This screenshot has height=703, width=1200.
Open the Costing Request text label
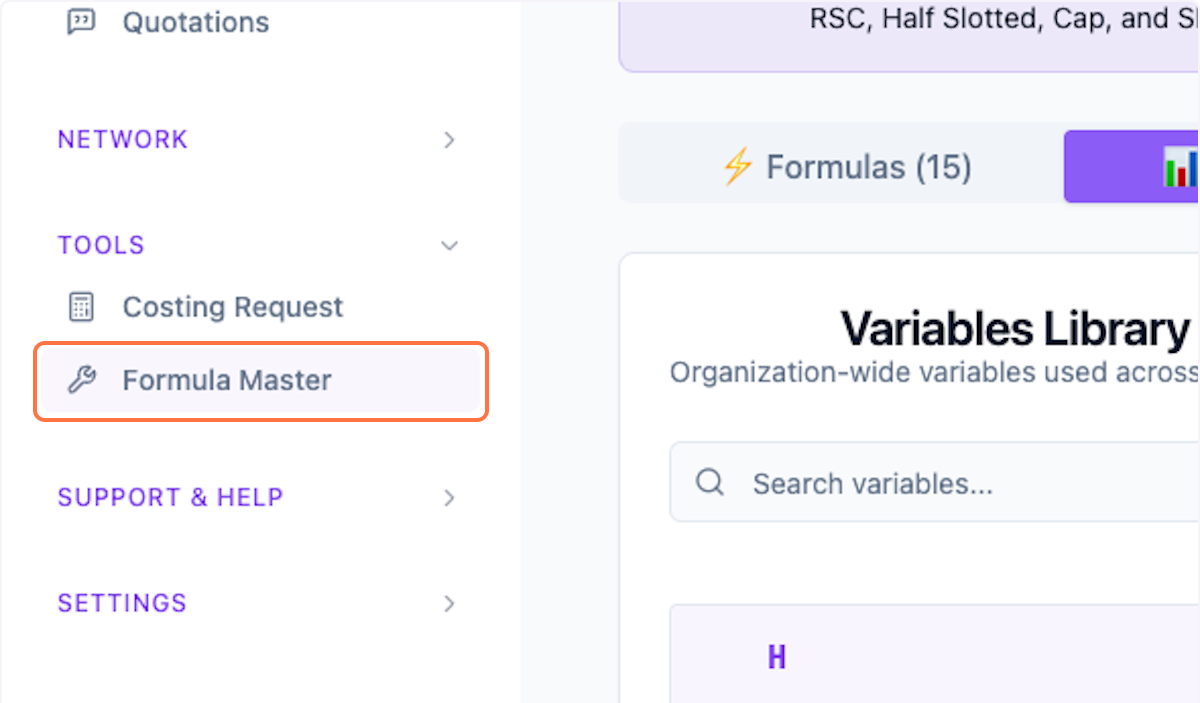point(232,307)
